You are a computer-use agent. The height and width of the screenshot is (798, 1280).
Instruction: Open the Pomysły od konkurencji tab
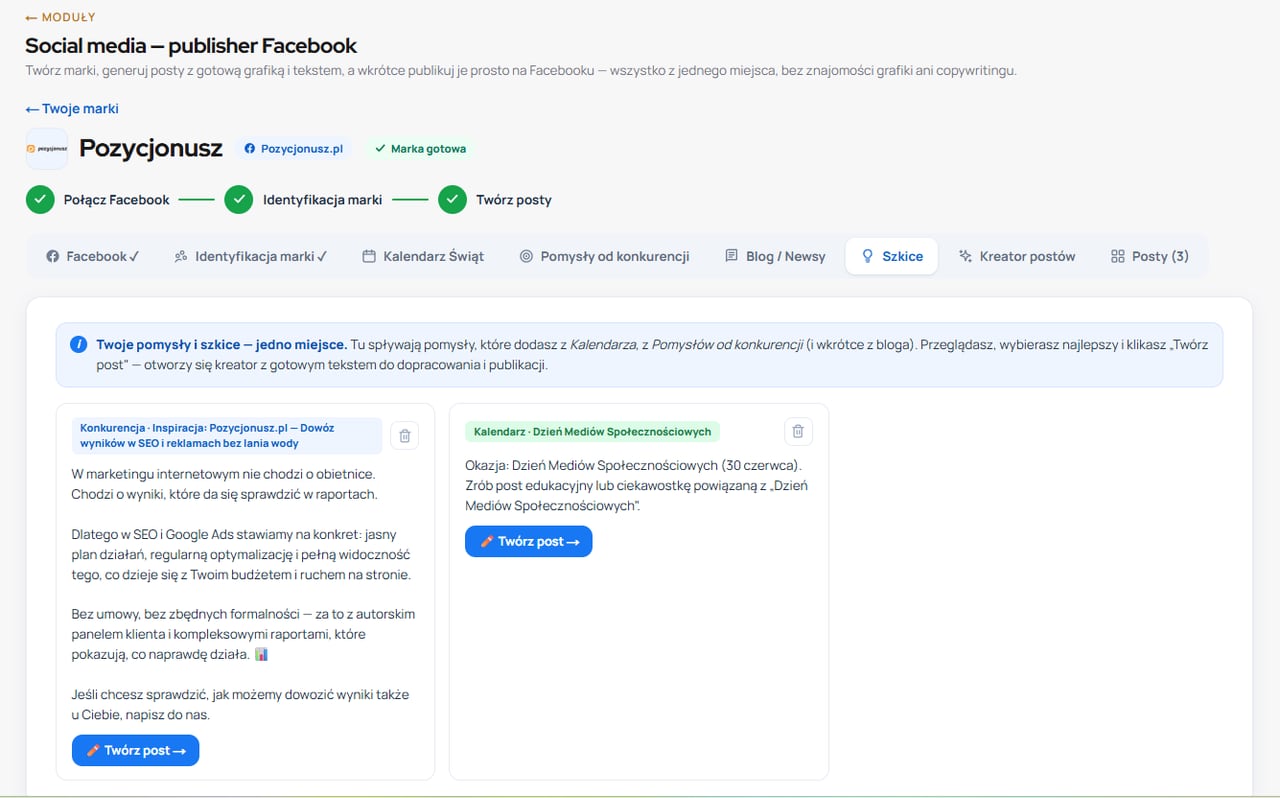[604, 256]
